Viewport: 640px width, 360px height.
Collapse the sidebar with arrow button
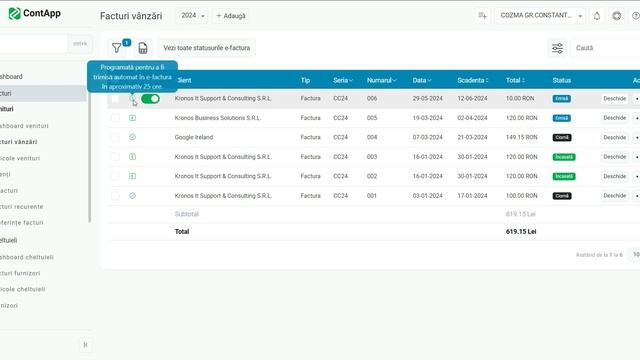(85, 345)
